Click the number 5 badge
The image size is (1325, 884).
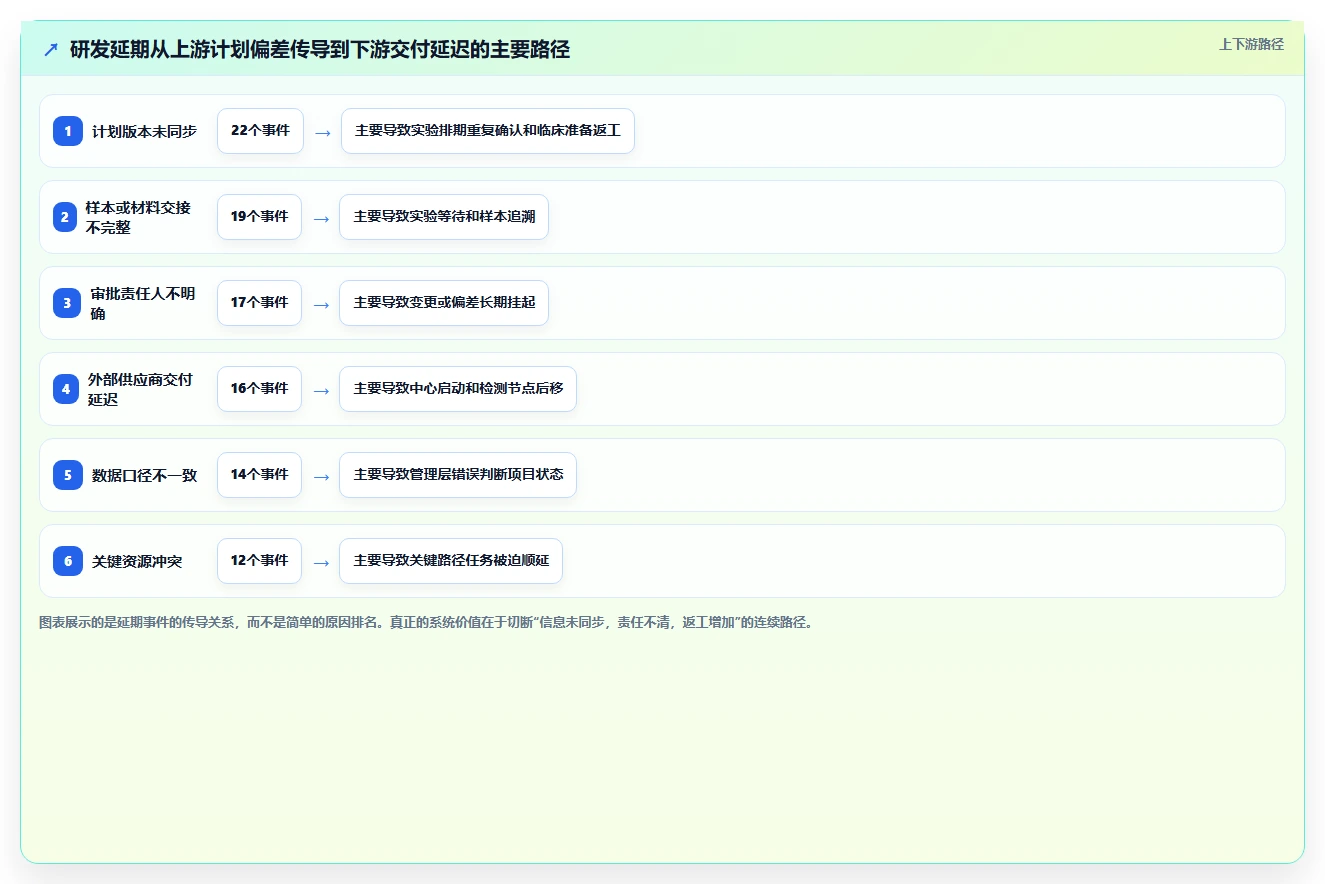pyautogui.click(x=68, y=475)
